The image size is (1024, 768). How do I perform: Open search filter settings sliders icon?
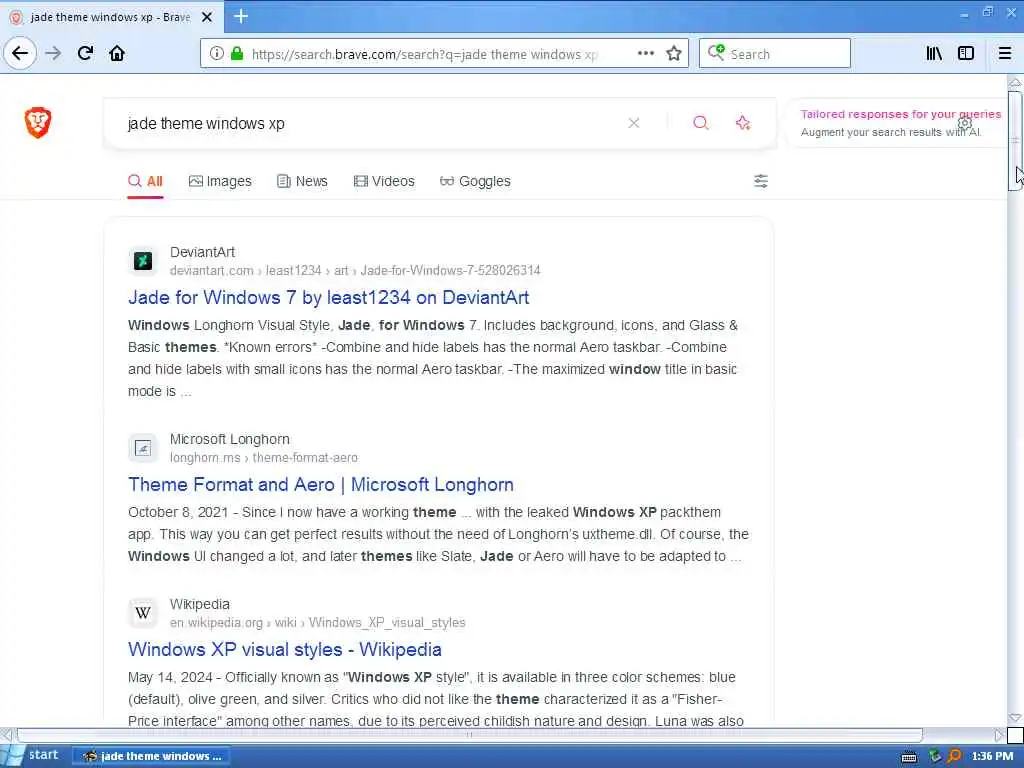pyautogui.click(x=761, y=181)
